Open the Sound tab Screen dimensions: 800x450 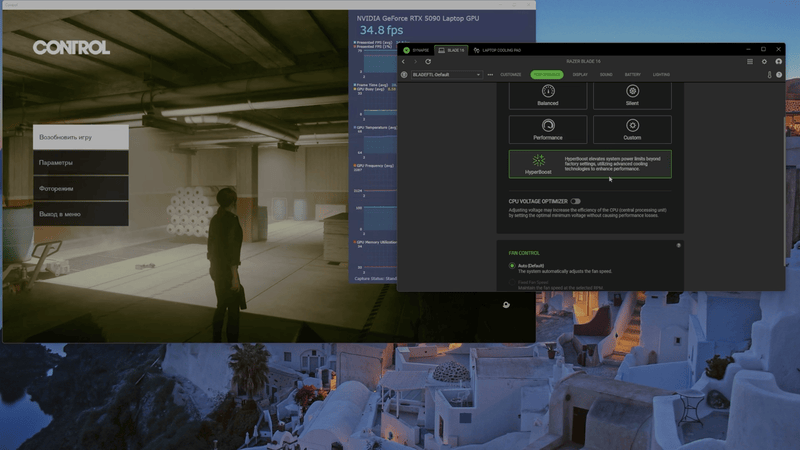606,74
